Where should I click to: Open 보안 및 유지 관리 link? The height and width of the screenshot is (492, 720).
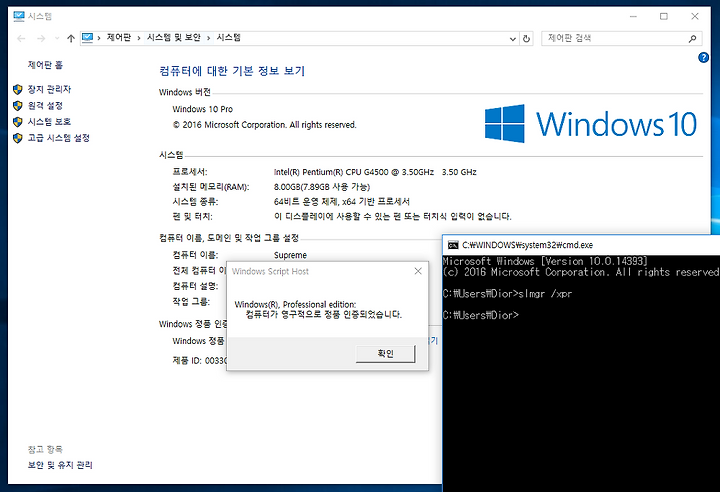pos(60,465)
